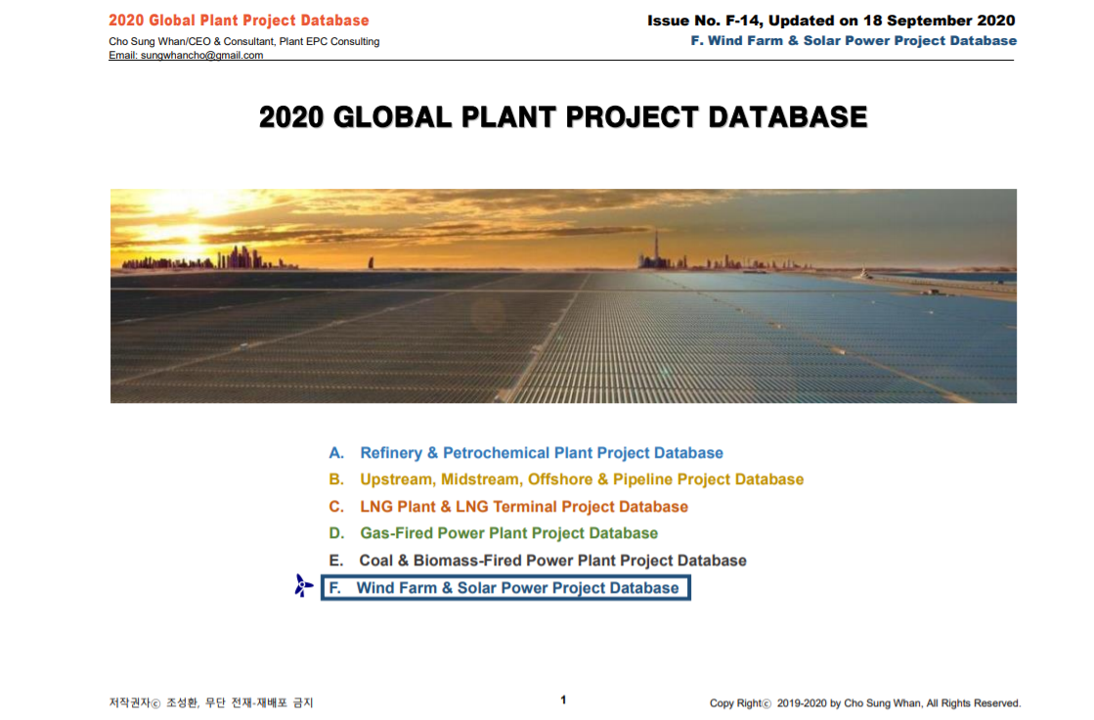Select the boxed Wind Farm & Solar Power entry
Viewport: 1094px width, 720px height.
click(506, 587)
